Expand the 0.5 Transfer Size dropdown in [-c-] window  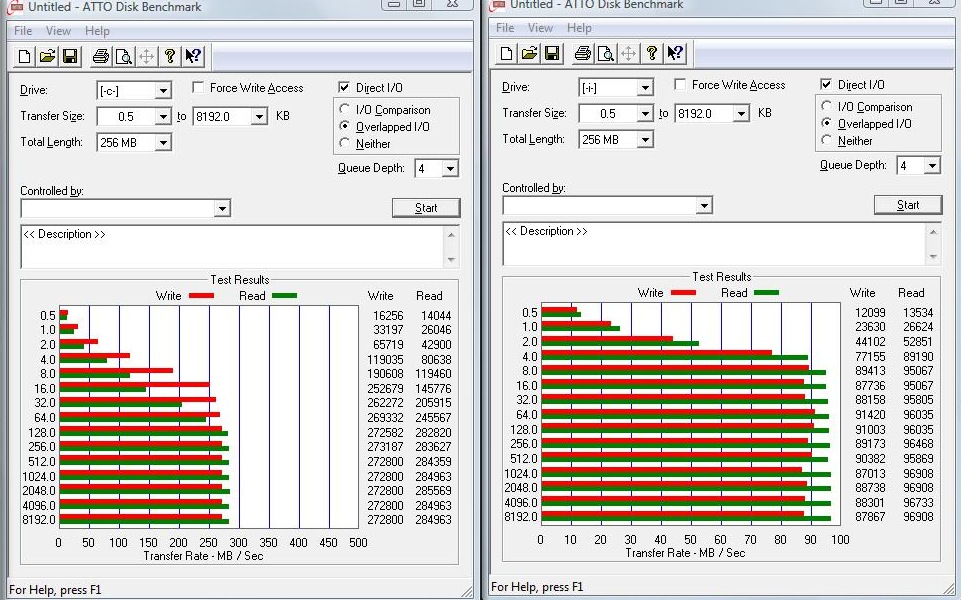tap(162, 116)
